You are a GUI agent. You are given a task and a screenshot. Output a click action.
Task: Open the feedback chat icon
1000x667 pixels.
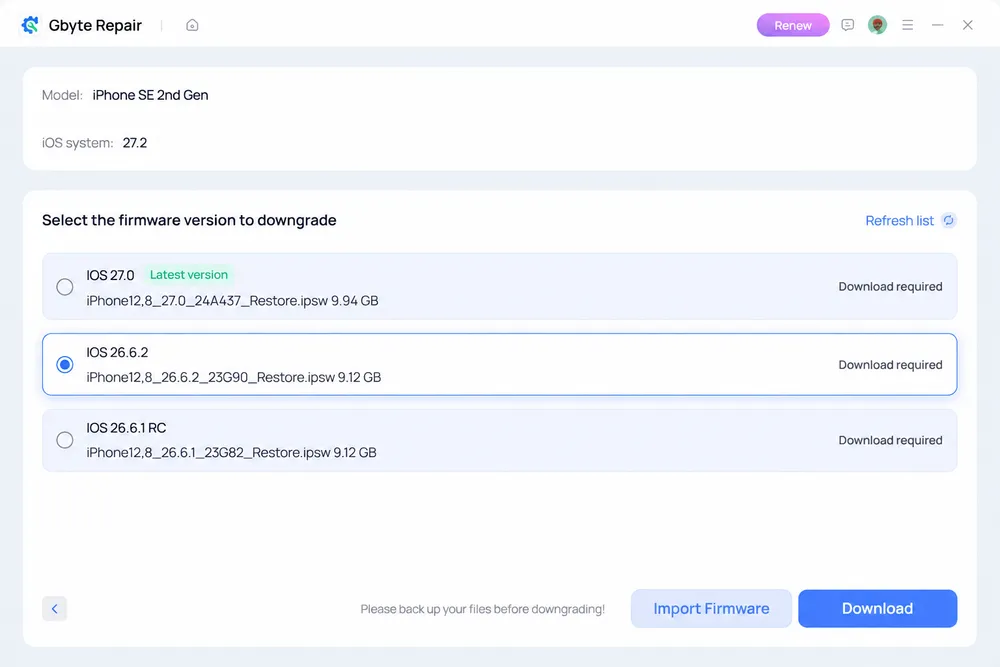tap(848, 25)
